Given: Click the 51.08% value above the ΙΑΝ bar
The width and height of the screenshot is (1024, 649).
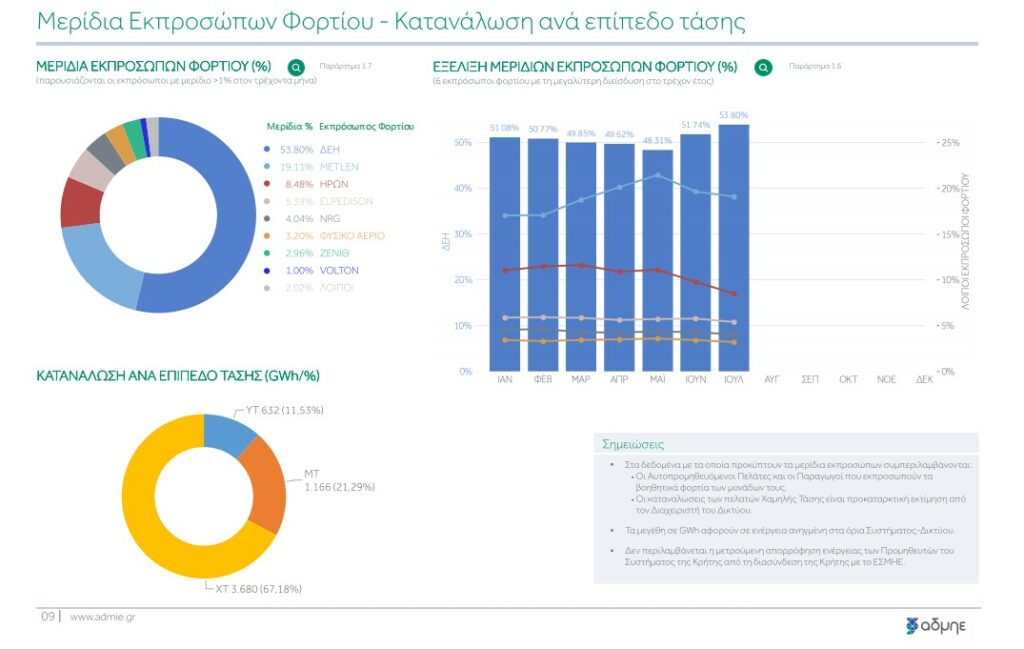Looking at the screenshot, I should click(x=504, y=128).
